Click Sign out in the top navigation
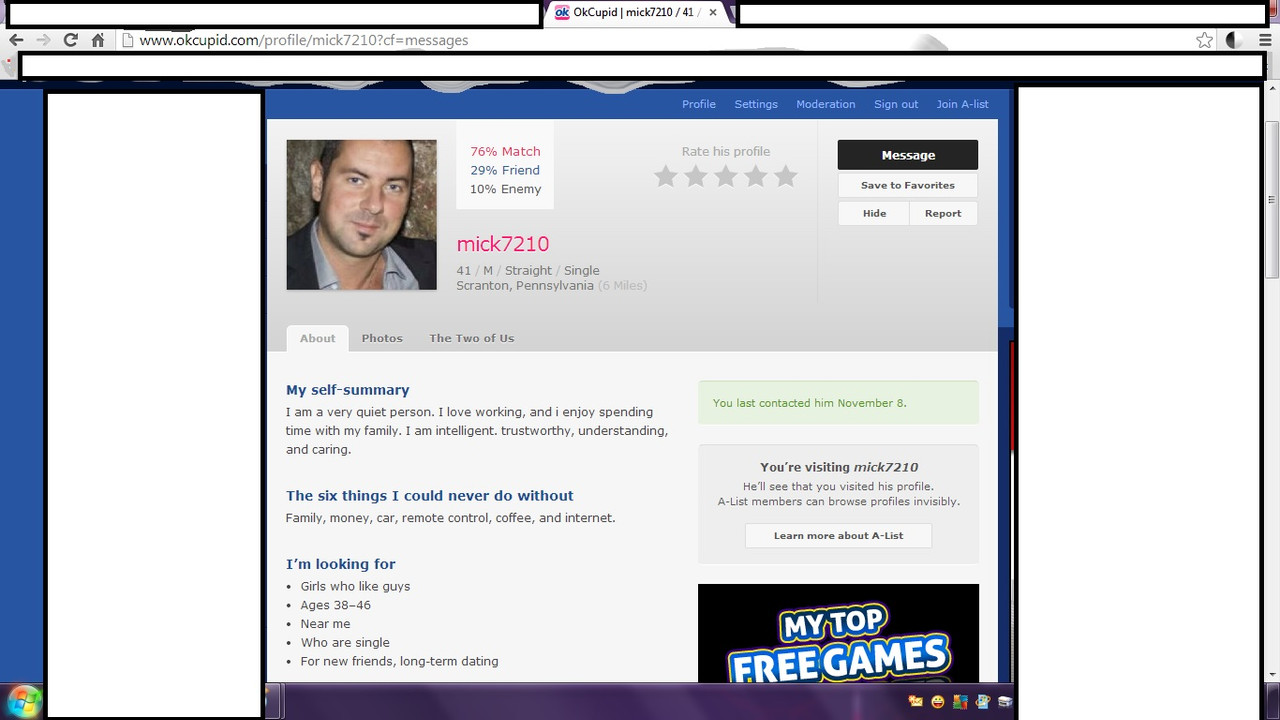The height and width of the screenshot is (720, 1280). 896,104
